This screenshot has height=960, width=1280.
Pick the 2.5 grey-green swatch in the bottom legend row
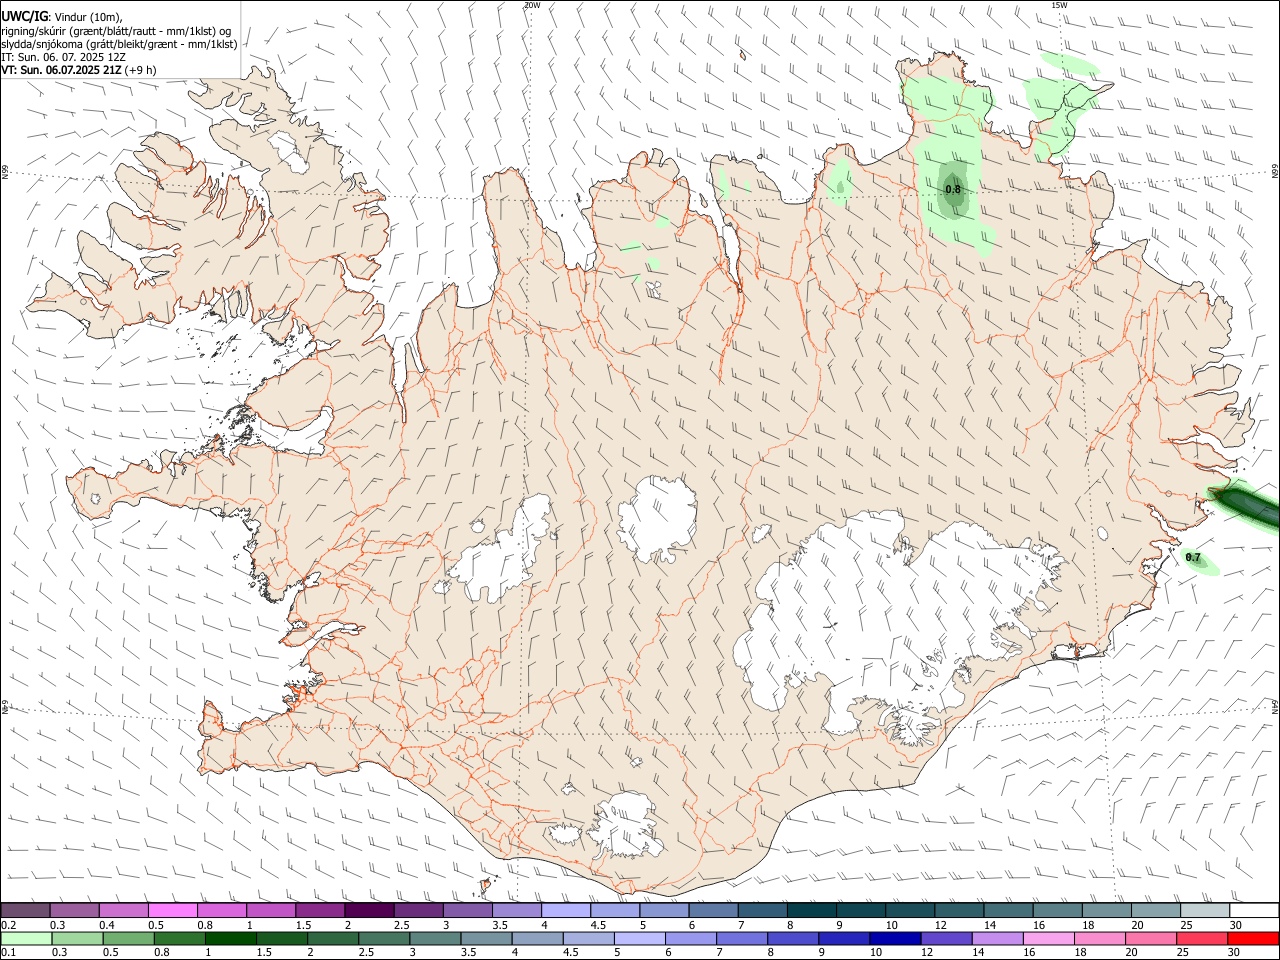pos(383,938)
